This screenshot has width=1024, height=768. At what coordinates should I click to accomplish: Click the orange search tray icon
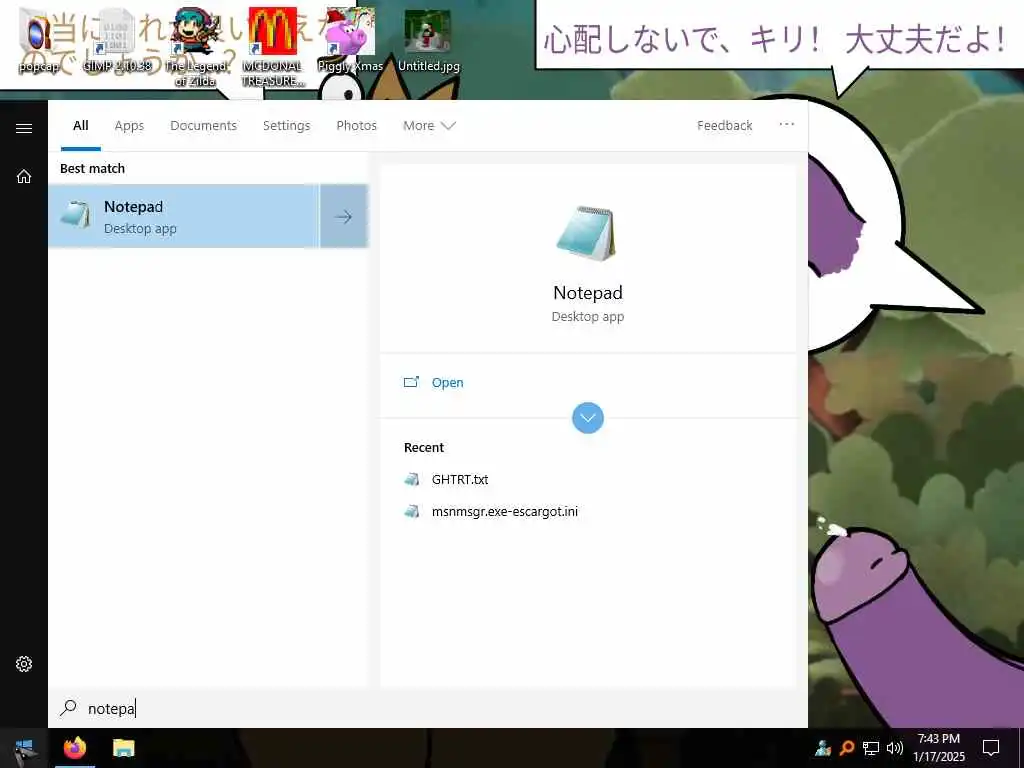(847, 748)
